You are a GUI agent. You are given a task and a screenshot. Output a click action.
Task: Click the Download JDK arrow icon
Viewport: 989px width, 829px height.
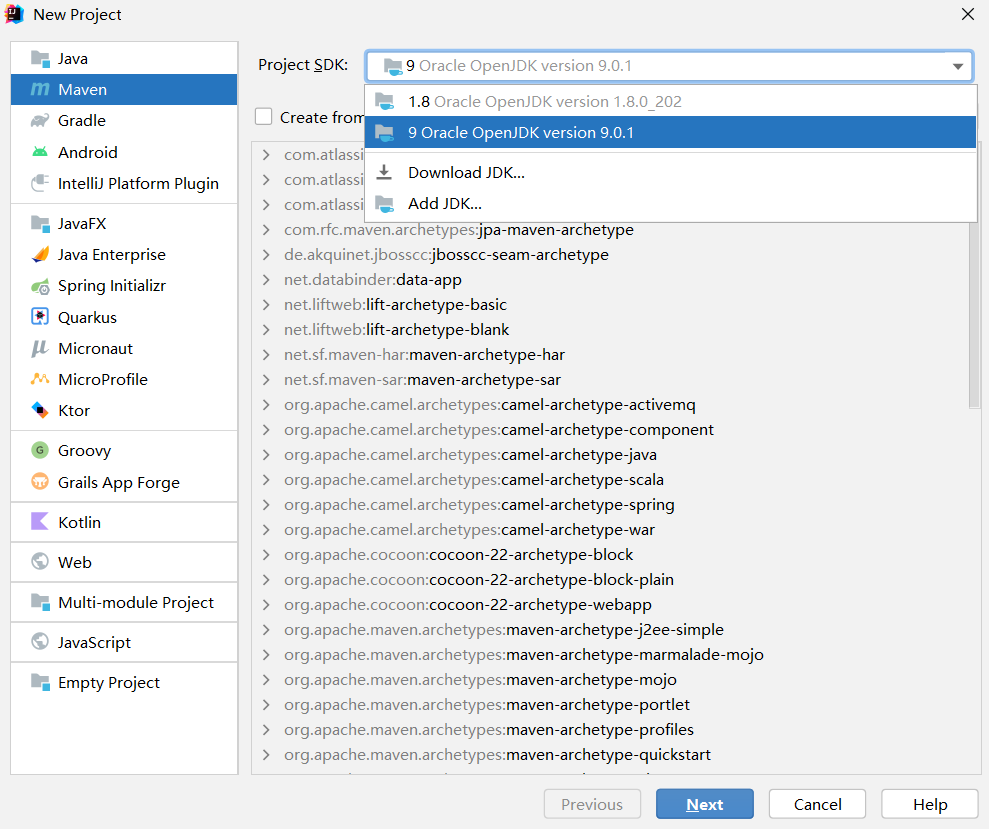384,172
